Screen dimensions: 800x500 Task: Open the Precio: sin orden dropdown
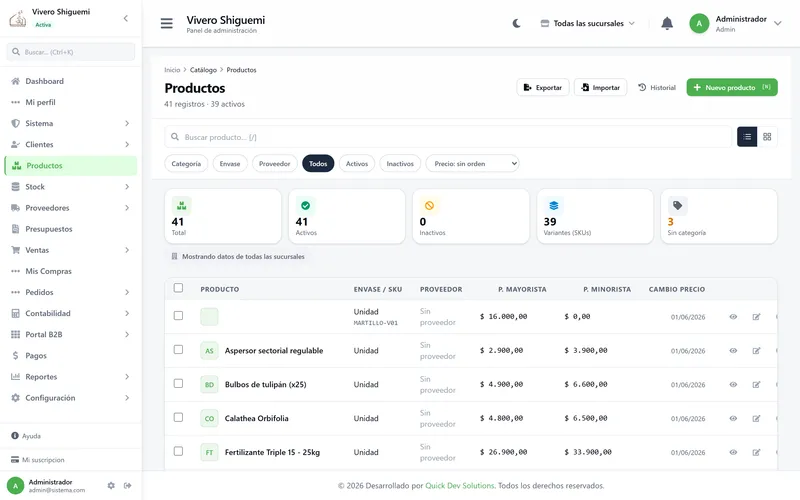[472, 164]
